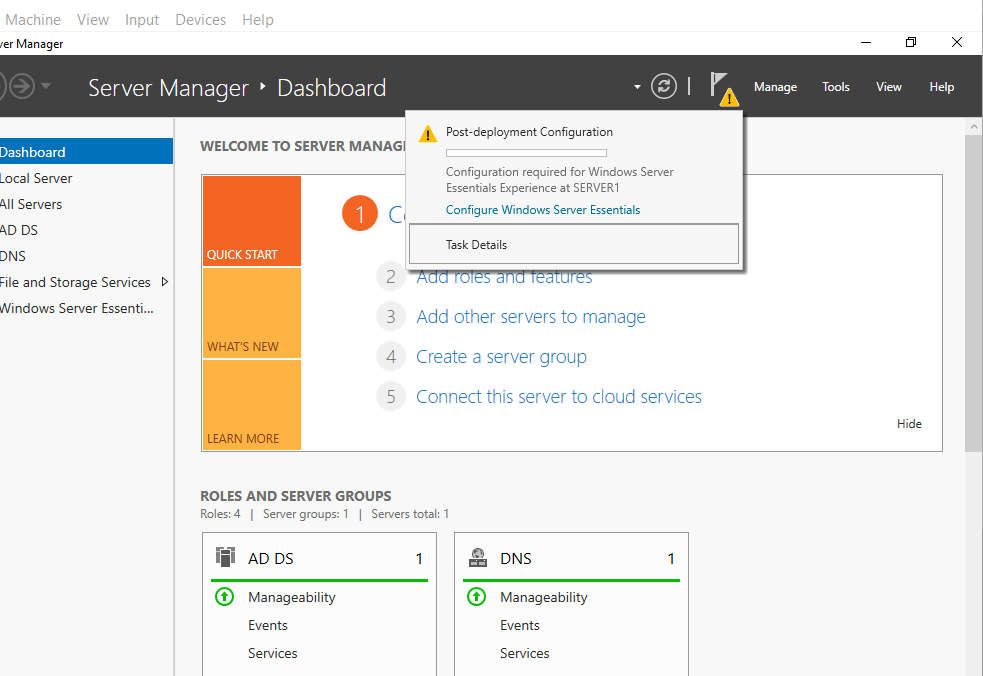Click the step 2 number circle

click(x=391, y=277)
